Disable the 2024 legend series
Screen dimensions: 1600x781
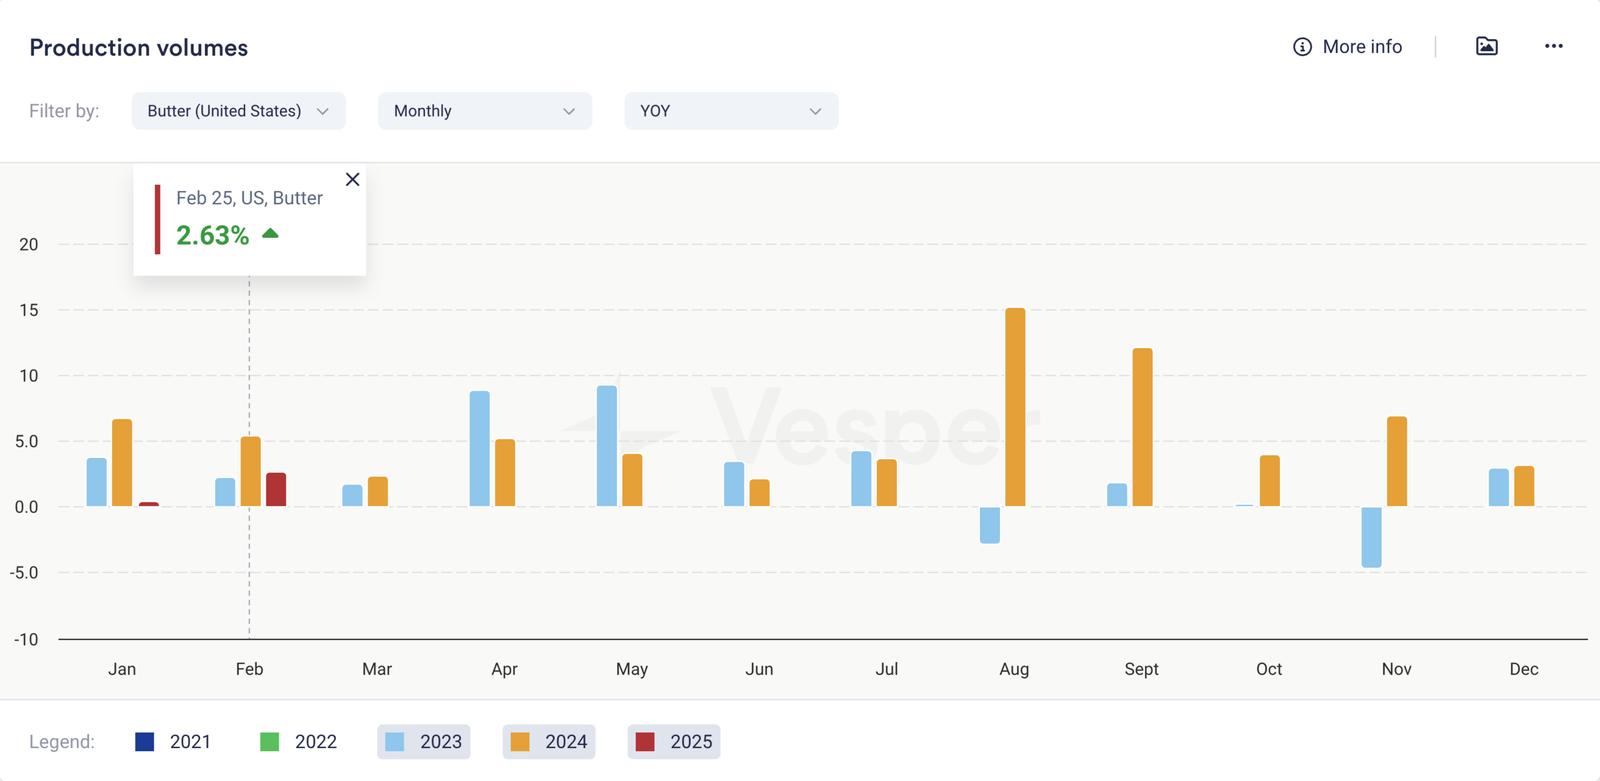549,742
